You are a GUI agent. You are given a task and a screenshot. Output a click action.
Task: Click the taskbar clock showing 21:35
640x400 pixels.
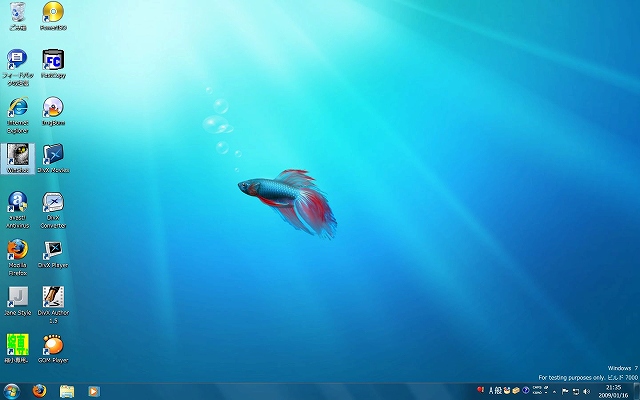coord(613,391)
